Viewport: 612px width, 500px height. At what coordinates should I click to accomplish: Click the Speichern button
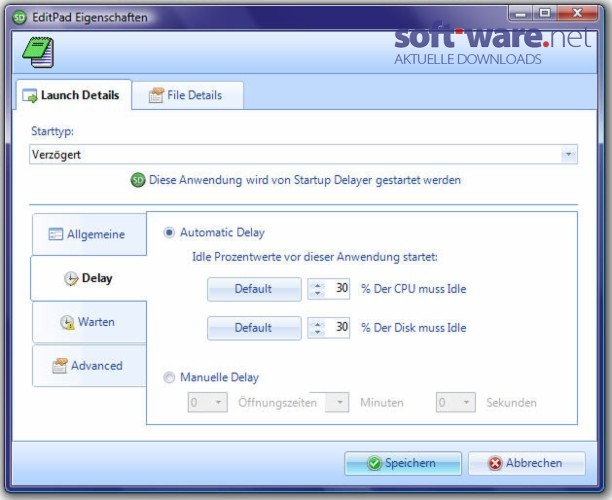(x=403, y=463)
